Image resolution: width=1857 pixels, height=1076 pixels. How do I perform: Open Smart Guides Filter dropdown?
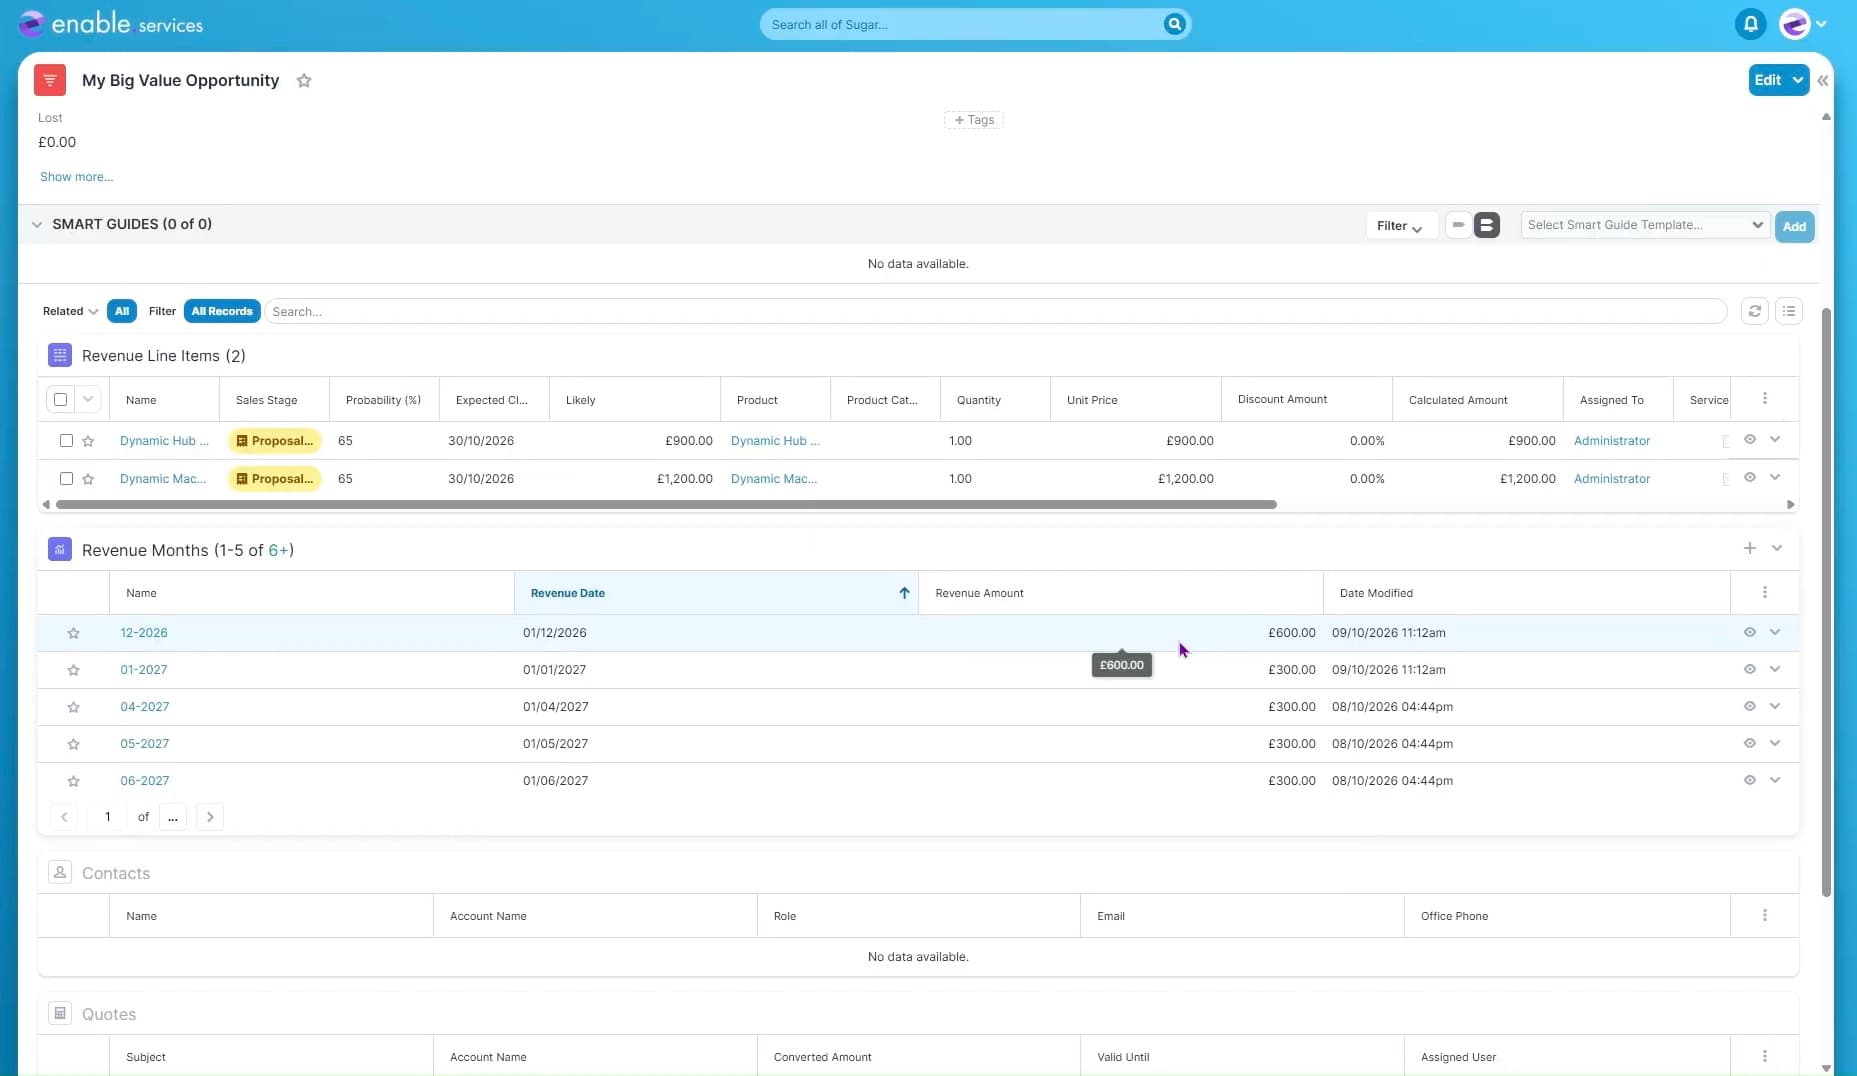[x=1400, y=226]
